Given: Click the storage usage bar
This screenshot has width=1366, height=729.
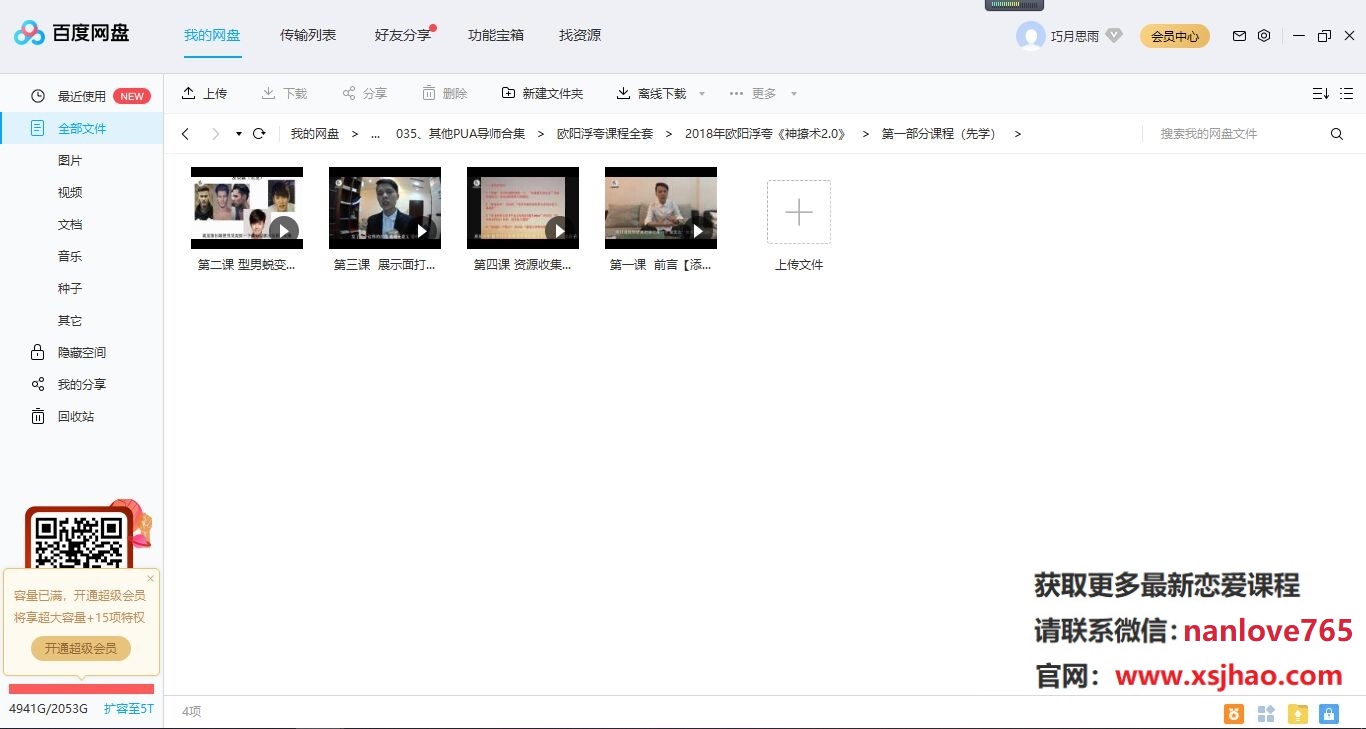Looking at the screenshot, I should 81,688.
